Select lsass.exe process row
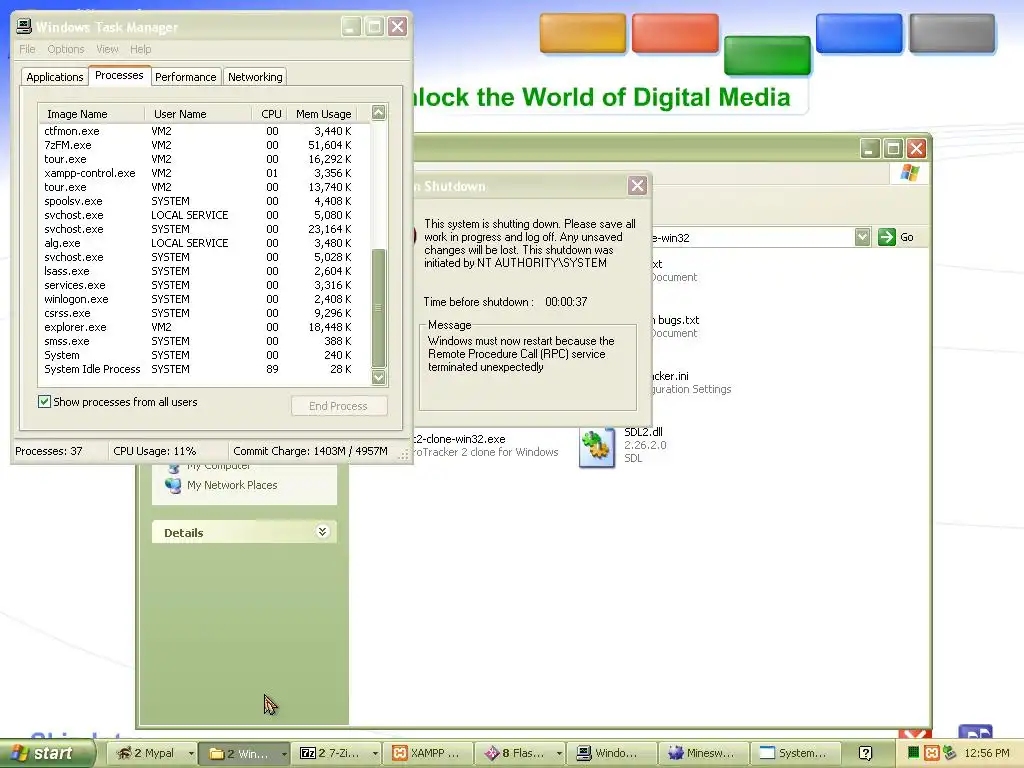The height and width of the screenshot is (768, 1024). coord(198,271)
